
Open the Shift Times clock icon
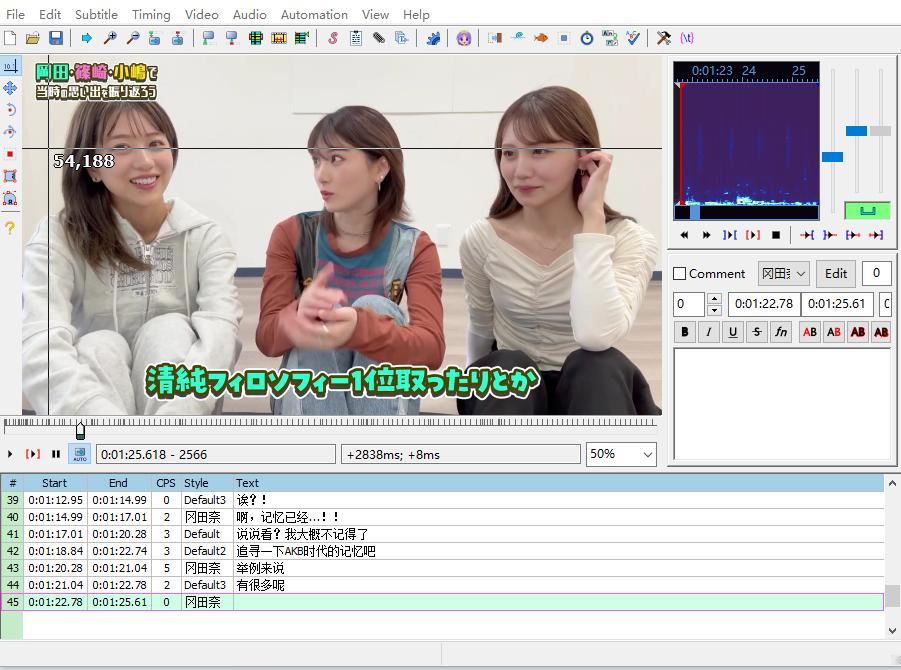[587, 38]
